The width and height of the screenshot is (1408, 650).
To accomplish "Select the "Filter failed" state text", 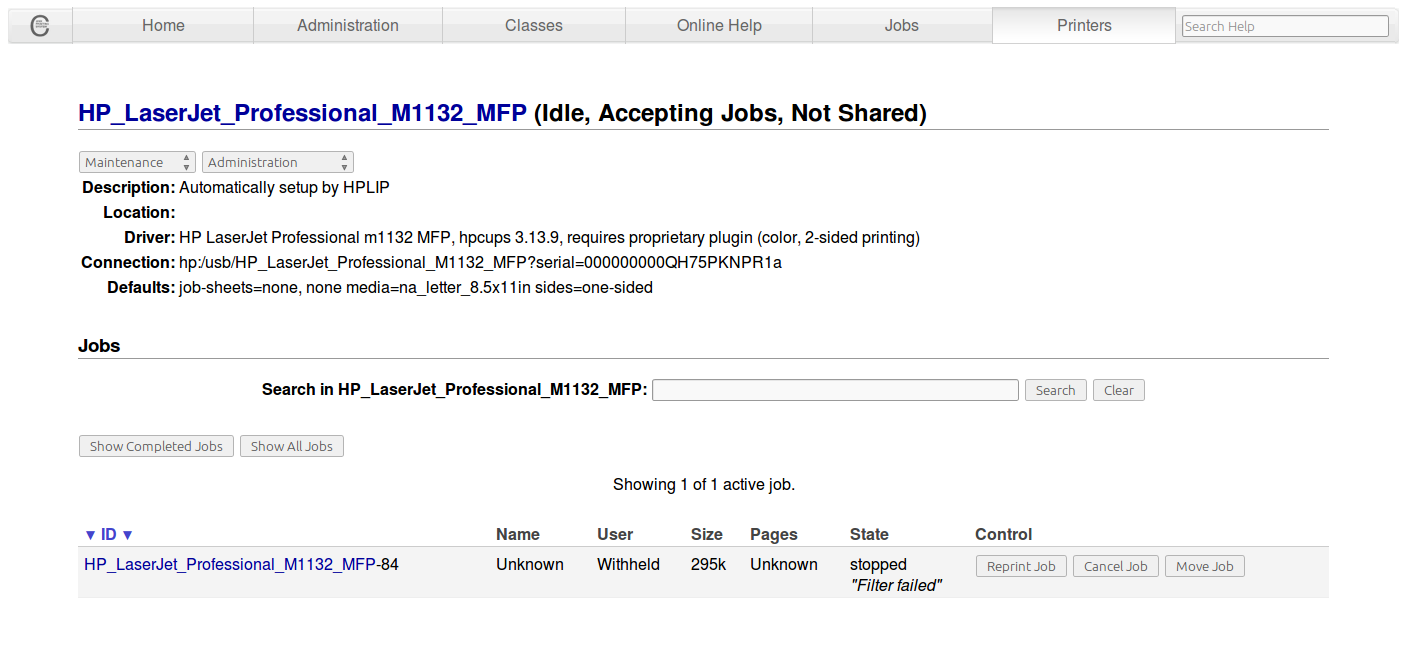I will [897, 586].
